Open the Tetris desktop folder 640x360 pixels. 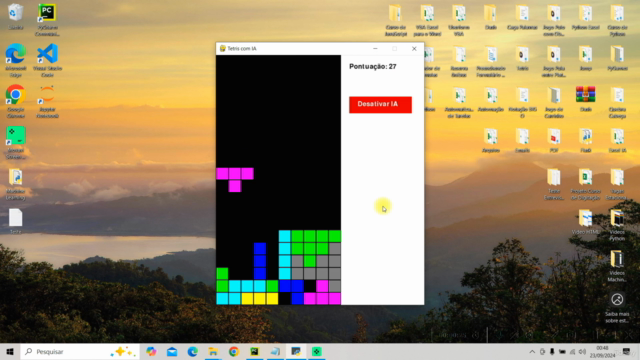click(x=522, y=59)
